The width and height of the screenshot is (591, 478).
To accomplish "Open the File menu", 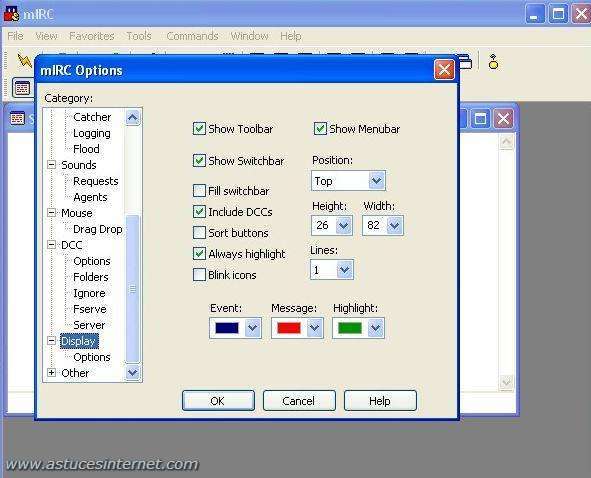I will [x=15, y=36].
